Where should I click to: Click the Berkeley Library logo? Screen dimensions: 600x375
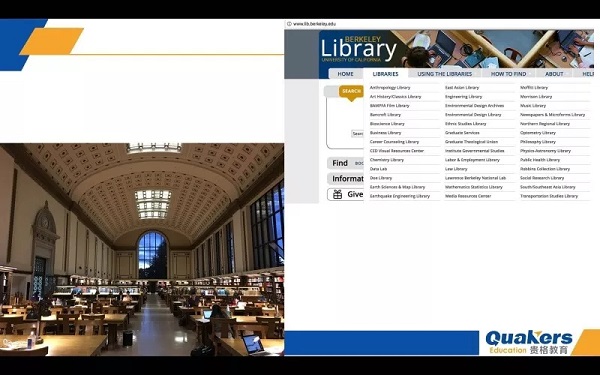point(358,49)
